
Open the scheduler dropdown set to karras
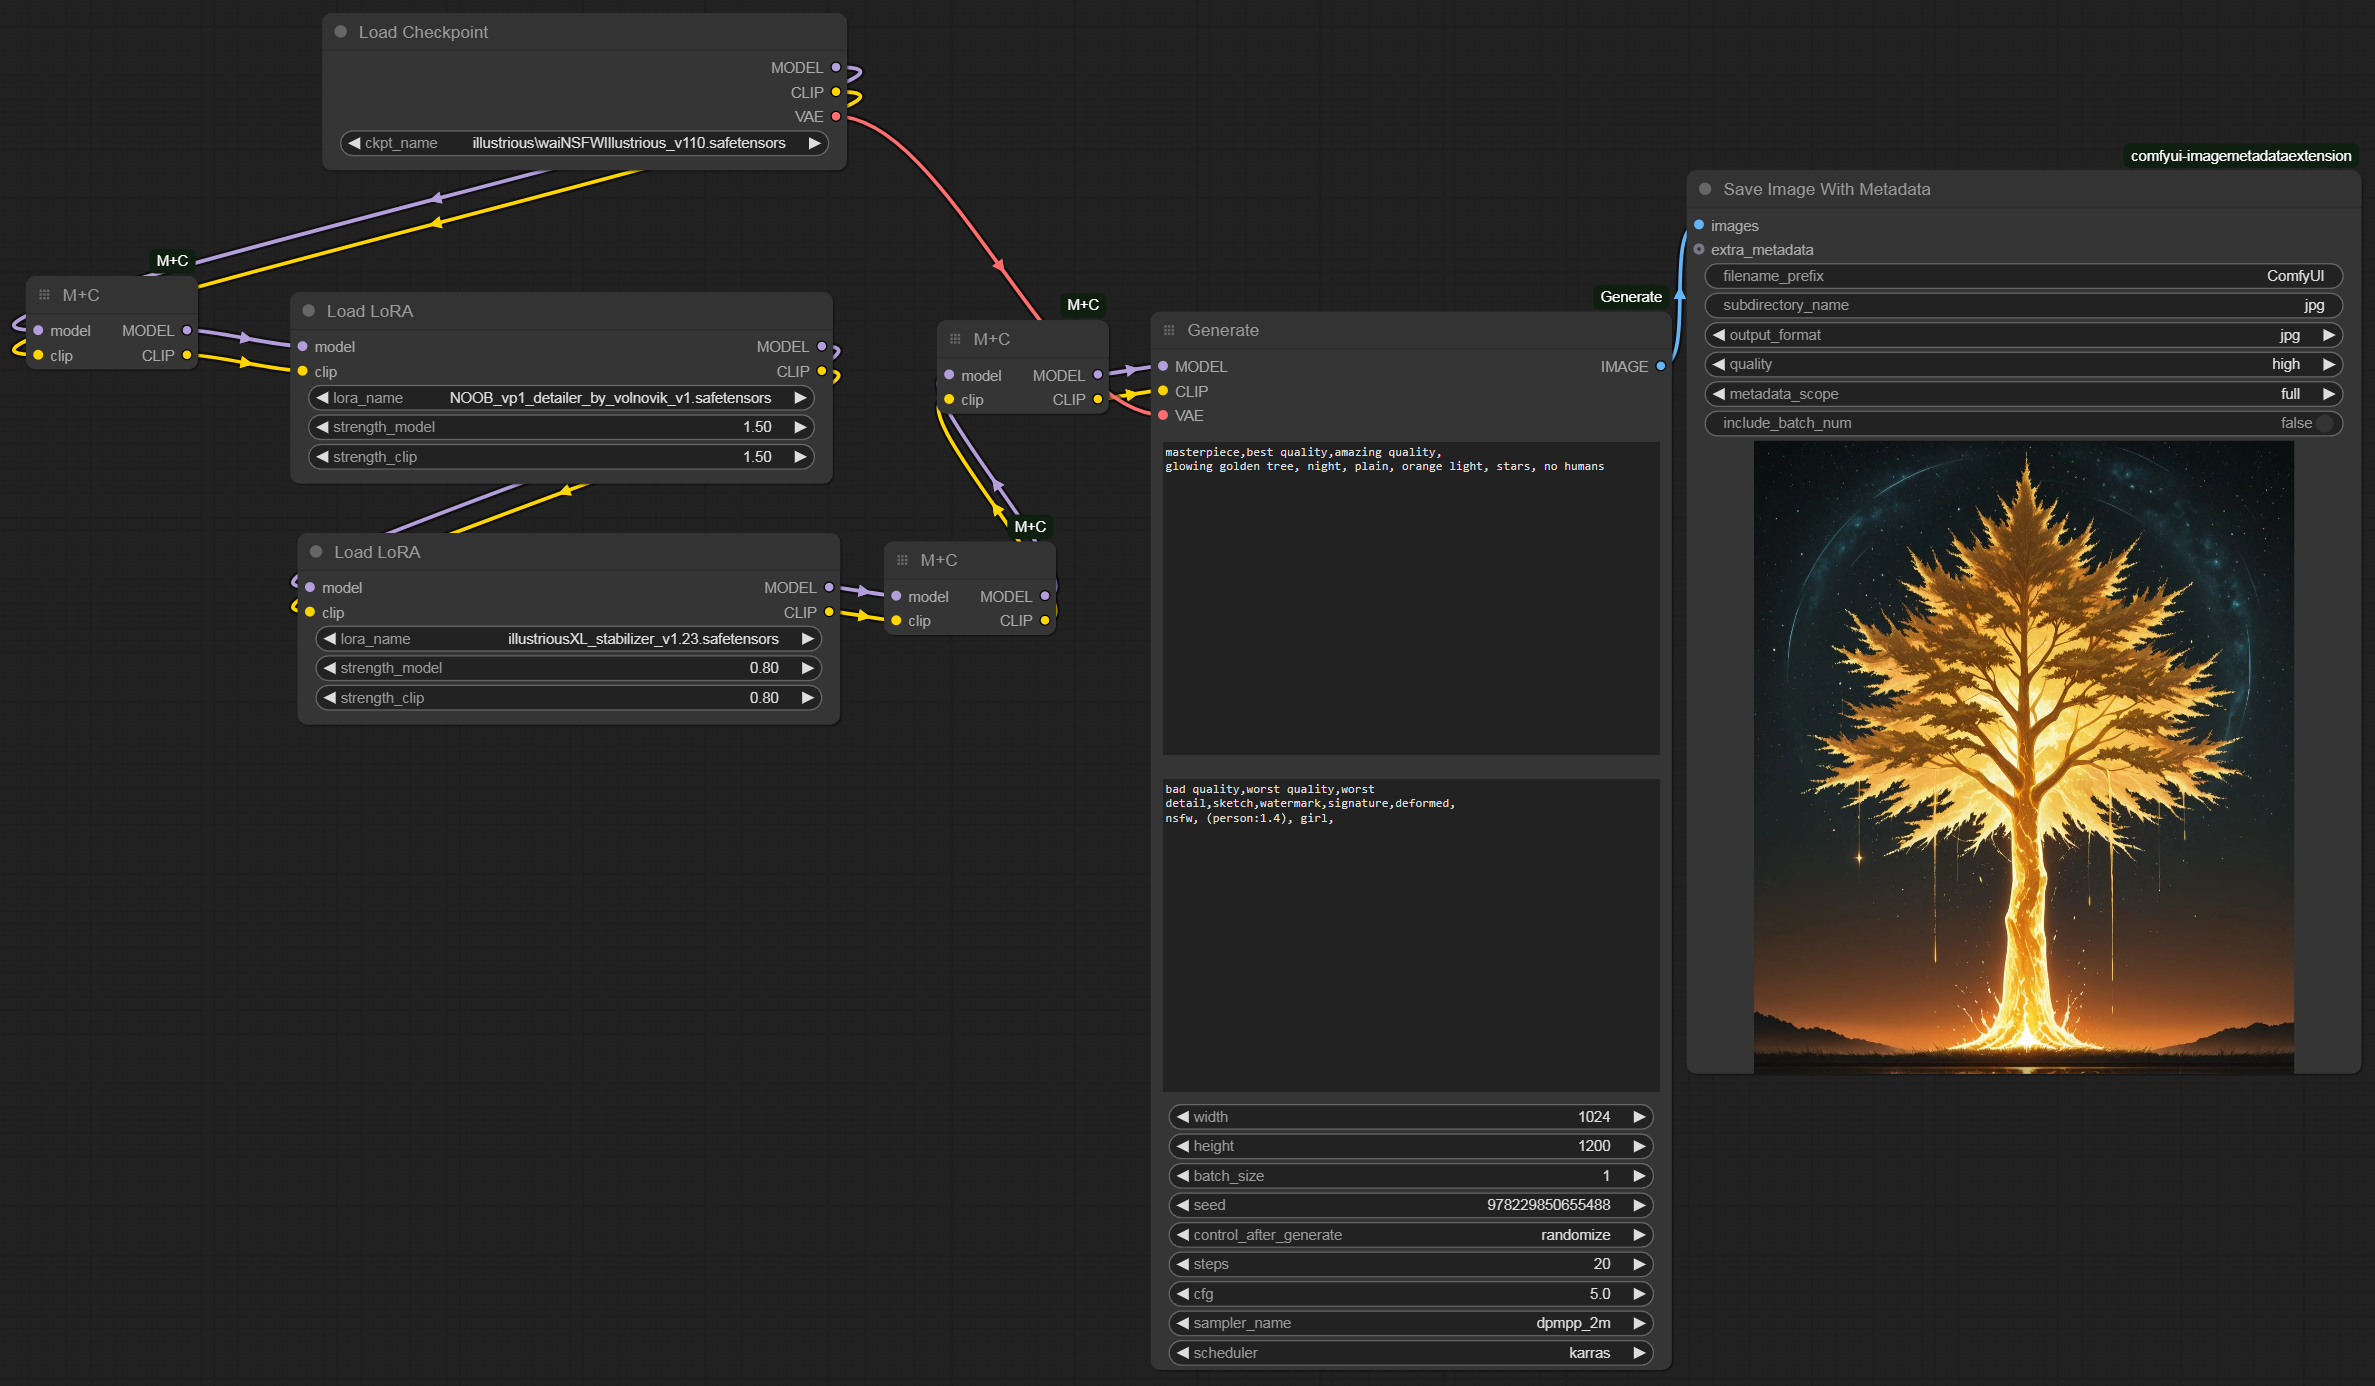pos(1410,1352)
